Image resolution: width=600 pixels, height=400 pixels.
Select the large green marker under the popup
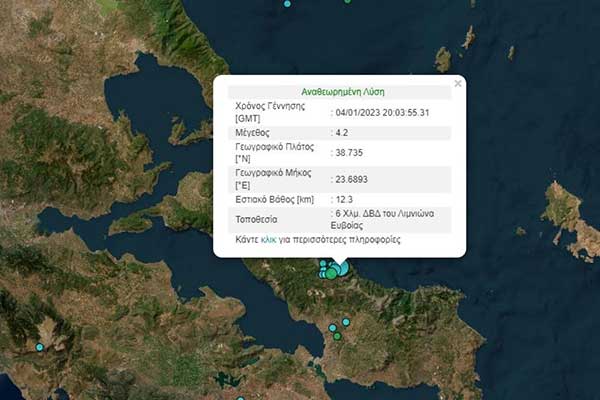click(331, 273)
